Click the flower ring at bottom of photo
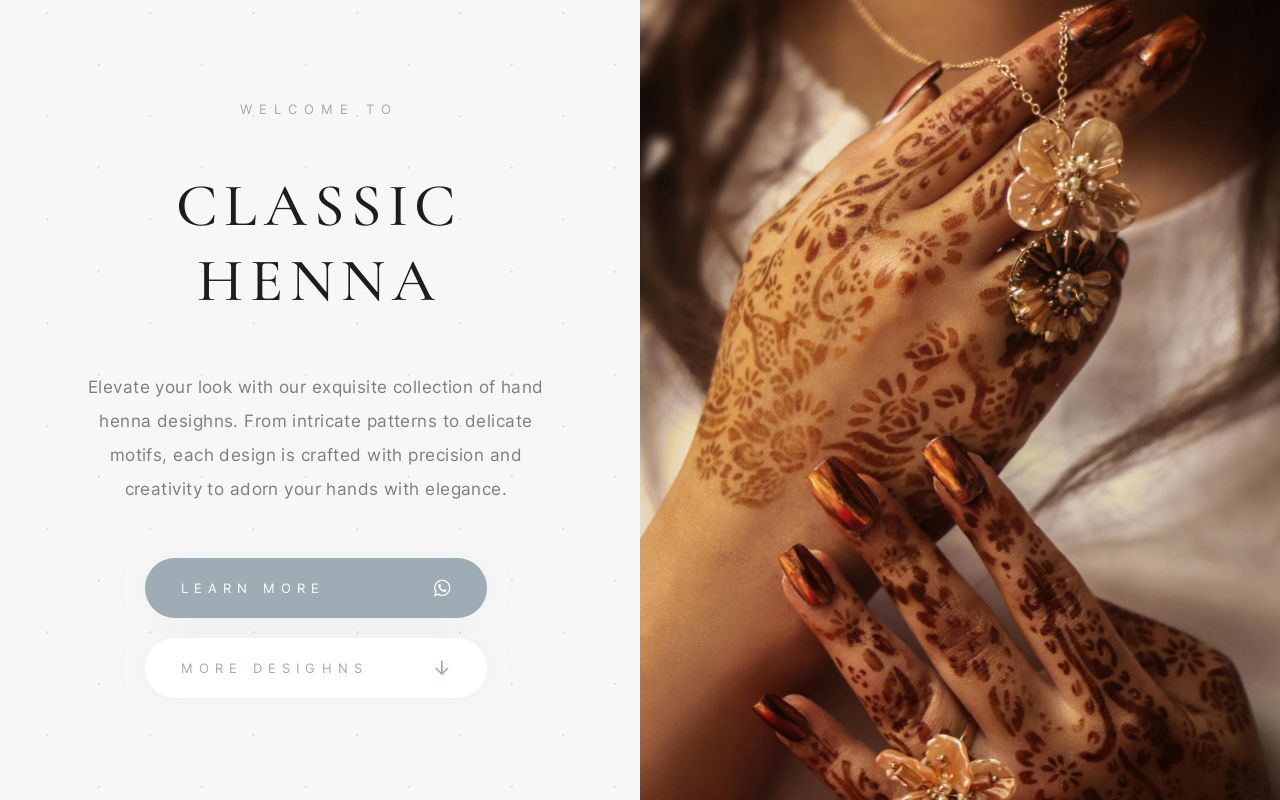Viewport: 1280px width, 800px height. click(x=945, y=769)
